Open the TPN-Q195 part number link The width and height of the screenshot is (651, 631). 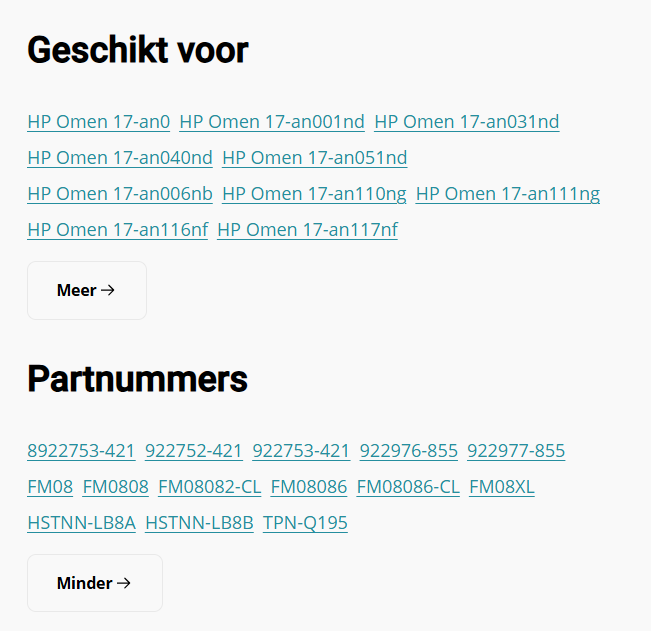point(305,523)
